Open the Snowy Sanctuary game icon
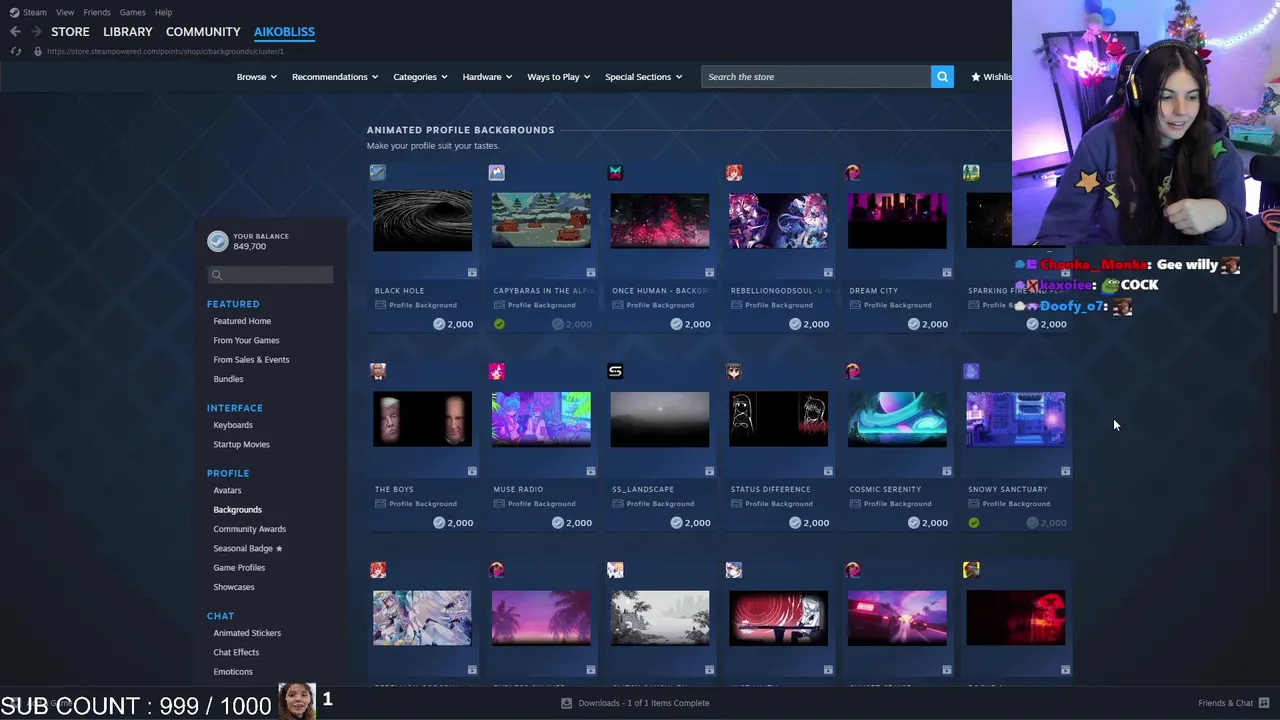The width and height of the screenshot is (1280, 720). coord(971,372)
